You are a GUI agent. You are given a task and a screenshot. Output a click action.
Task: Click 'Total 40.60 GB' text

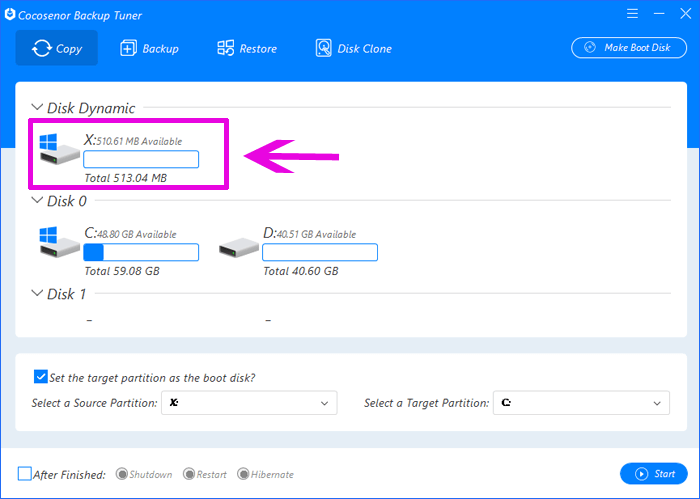(301, 271)
